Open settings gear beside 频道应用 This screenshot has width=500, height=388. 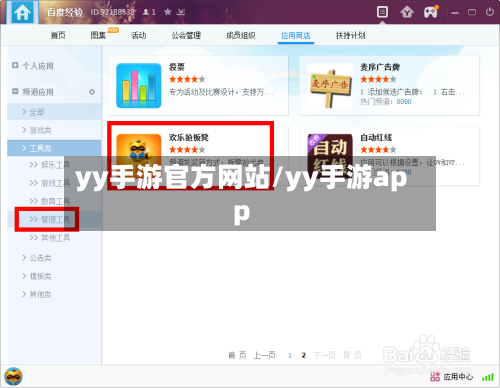pyautogui.click(x=92, y=92)
